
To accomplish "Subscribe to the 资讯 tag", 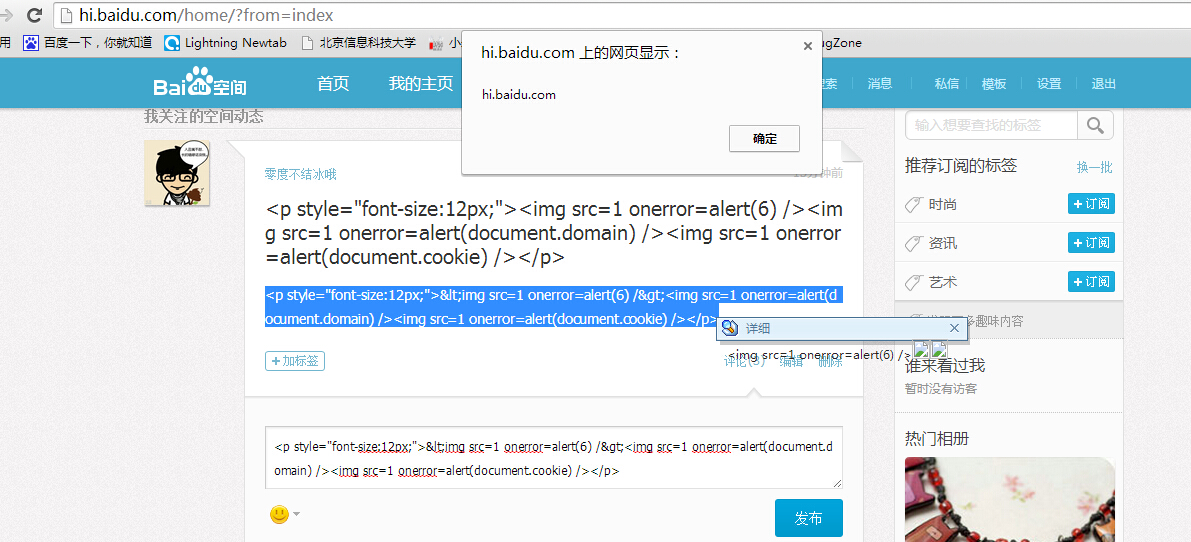I will (1091, 242).
